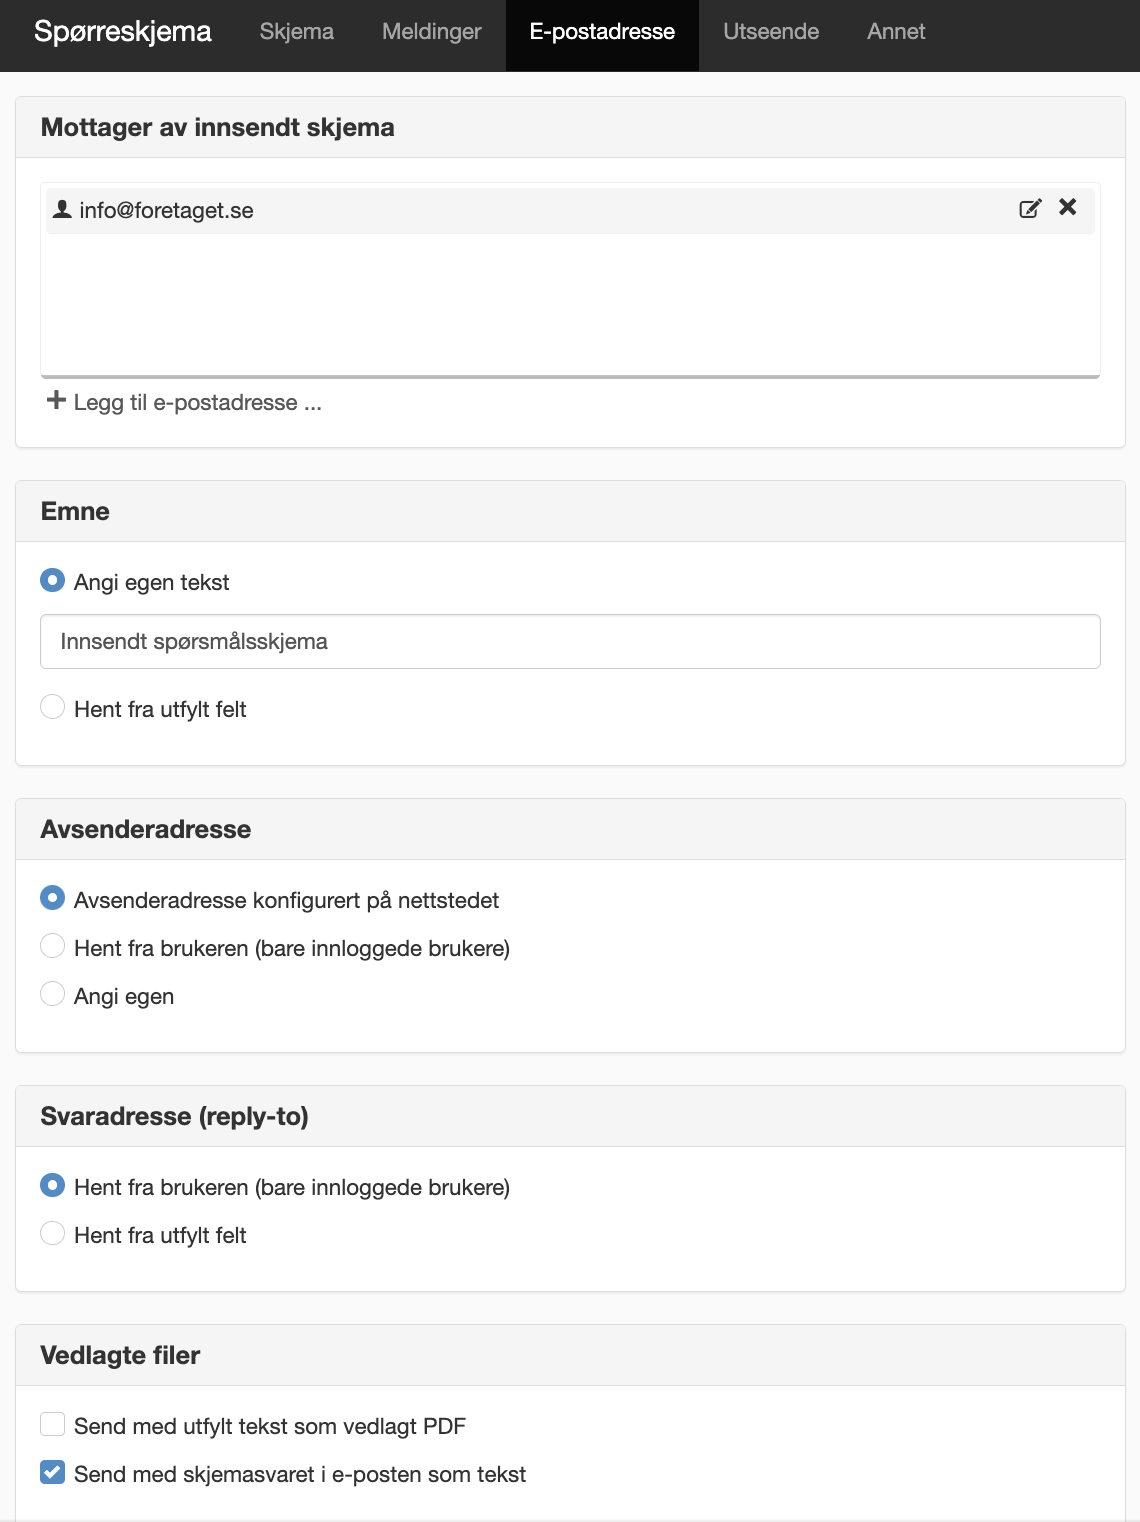Click the person icon beside info@foretaget.se

pos(62,209)
